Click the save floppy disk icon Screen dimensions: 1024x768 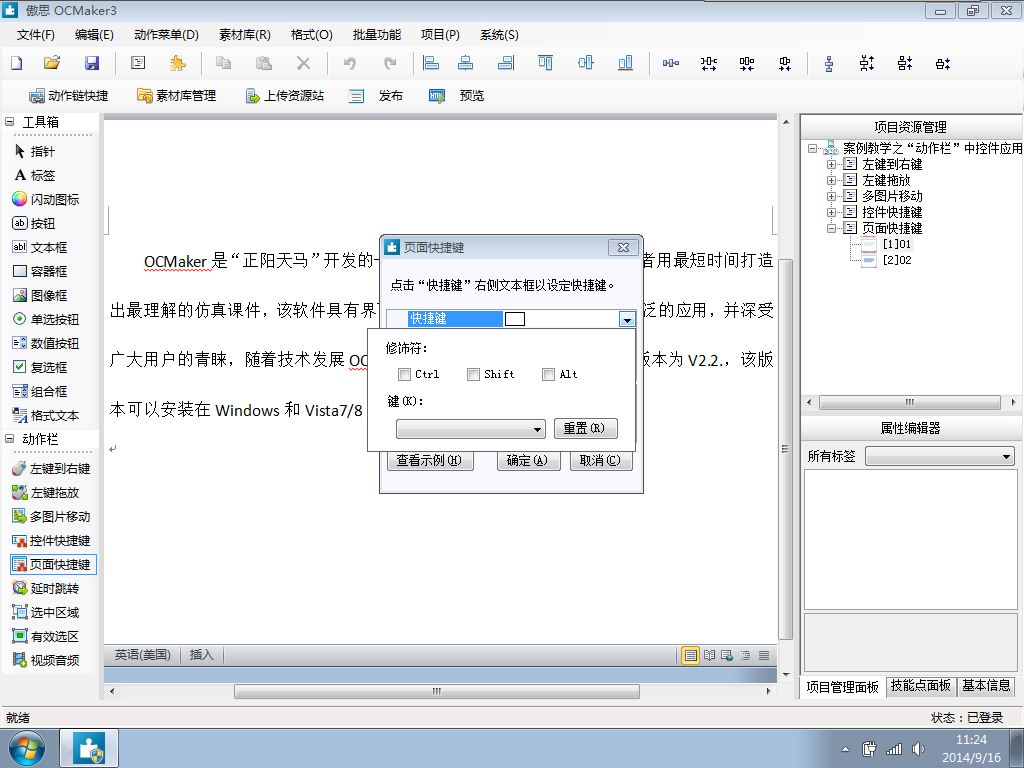click(x=92, y=63)
